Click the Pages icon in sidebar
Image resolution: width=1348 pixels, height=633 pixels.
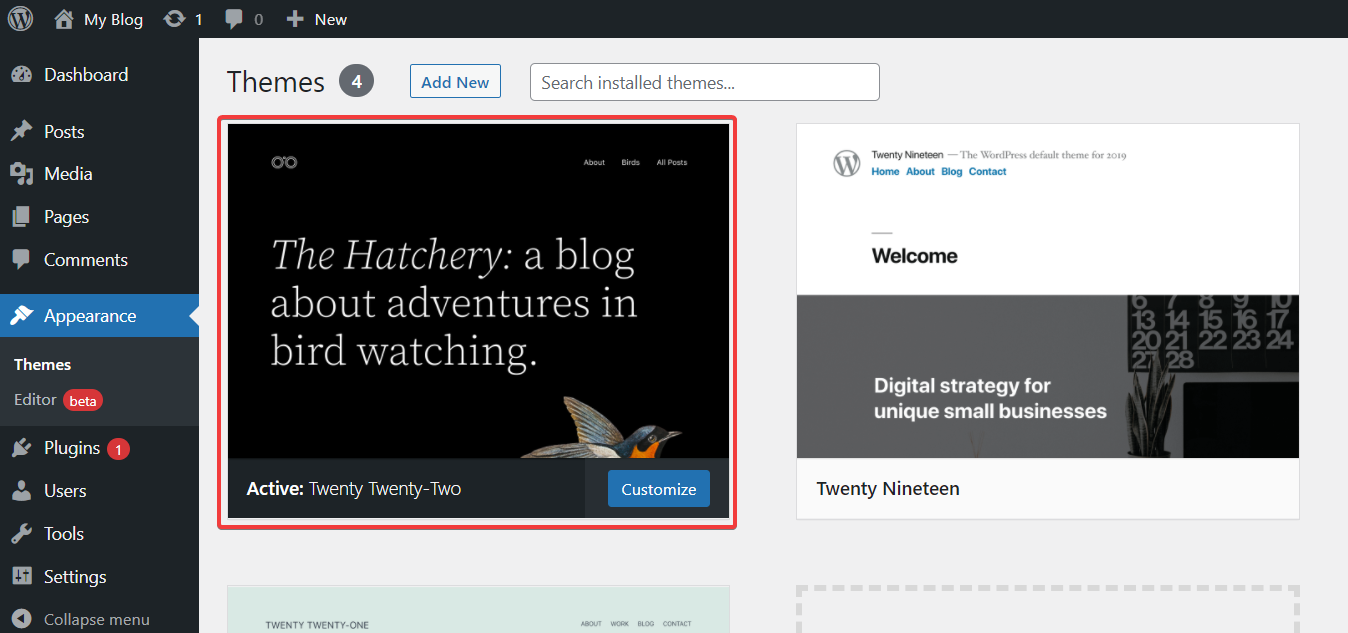(21, 217)
